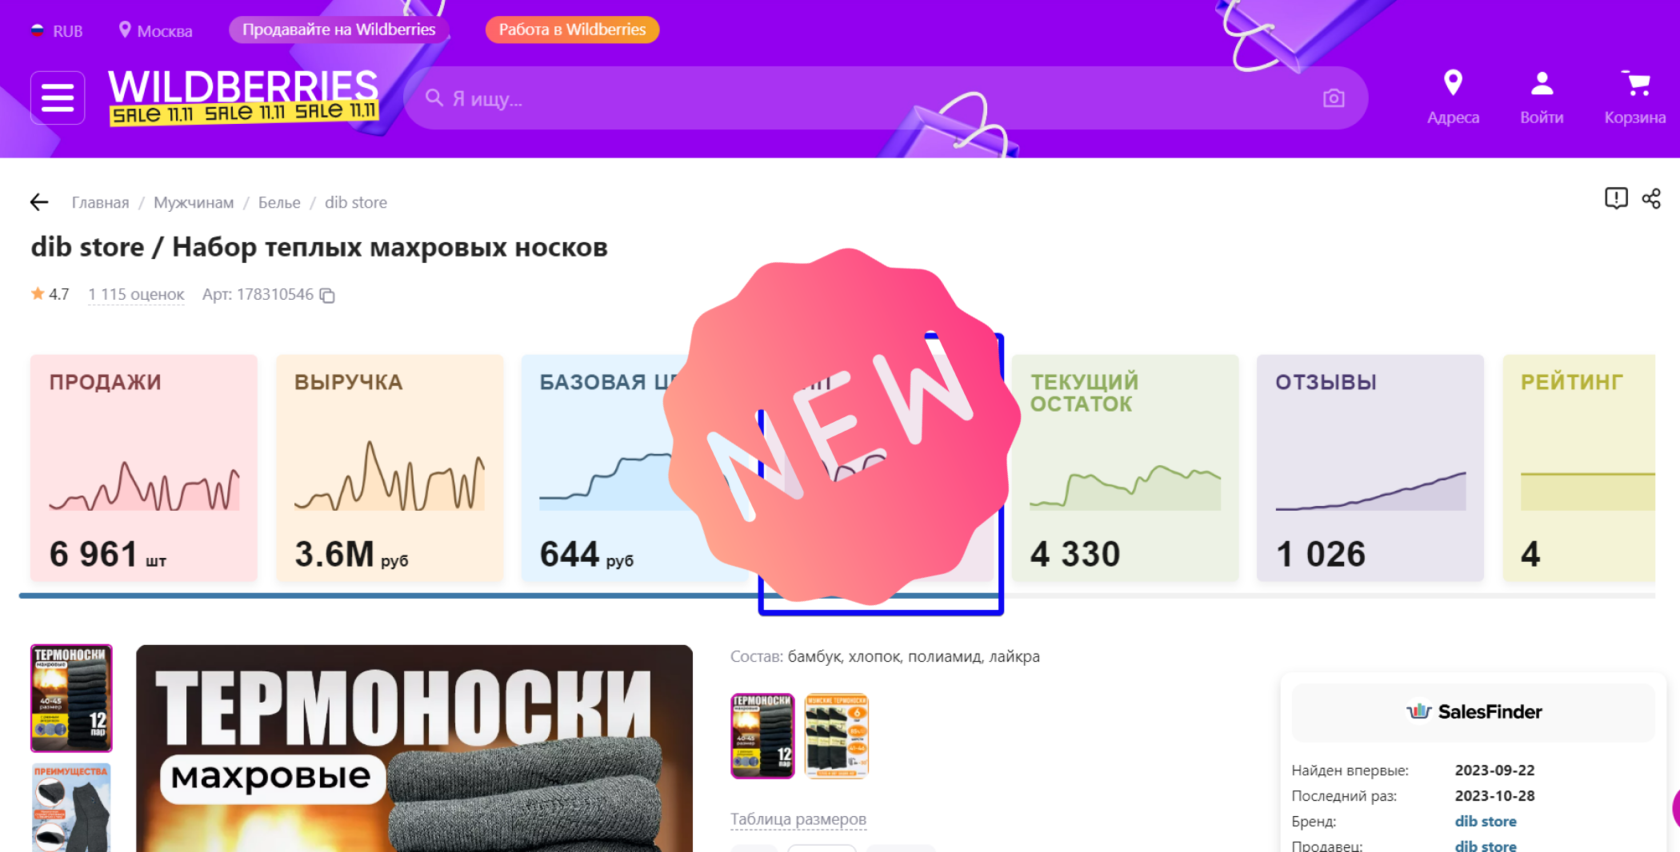Click Работа в Wildberries button
The width and height of the screenshot is (1680, 852).
[572, 29]
